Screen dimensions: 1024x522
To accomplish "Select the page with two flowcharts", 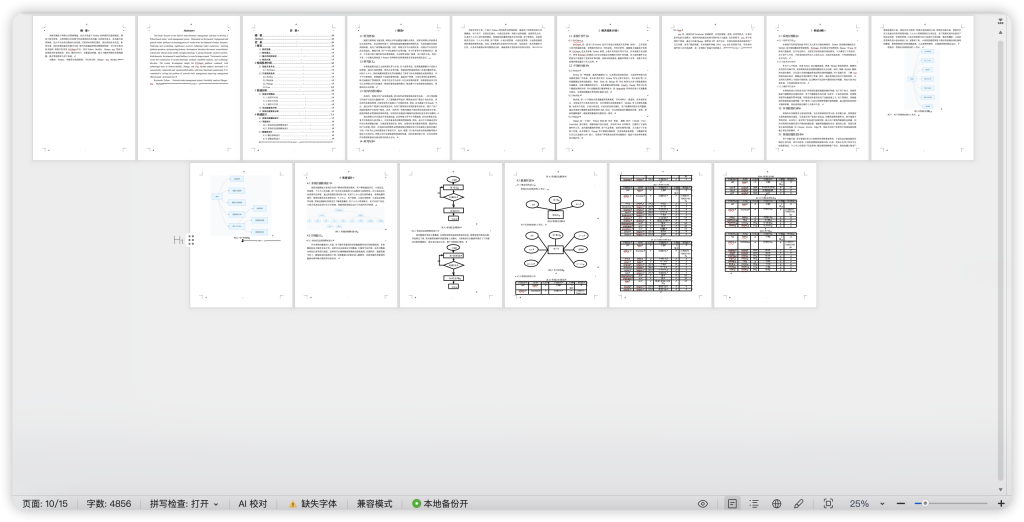I will coord(451,235).
